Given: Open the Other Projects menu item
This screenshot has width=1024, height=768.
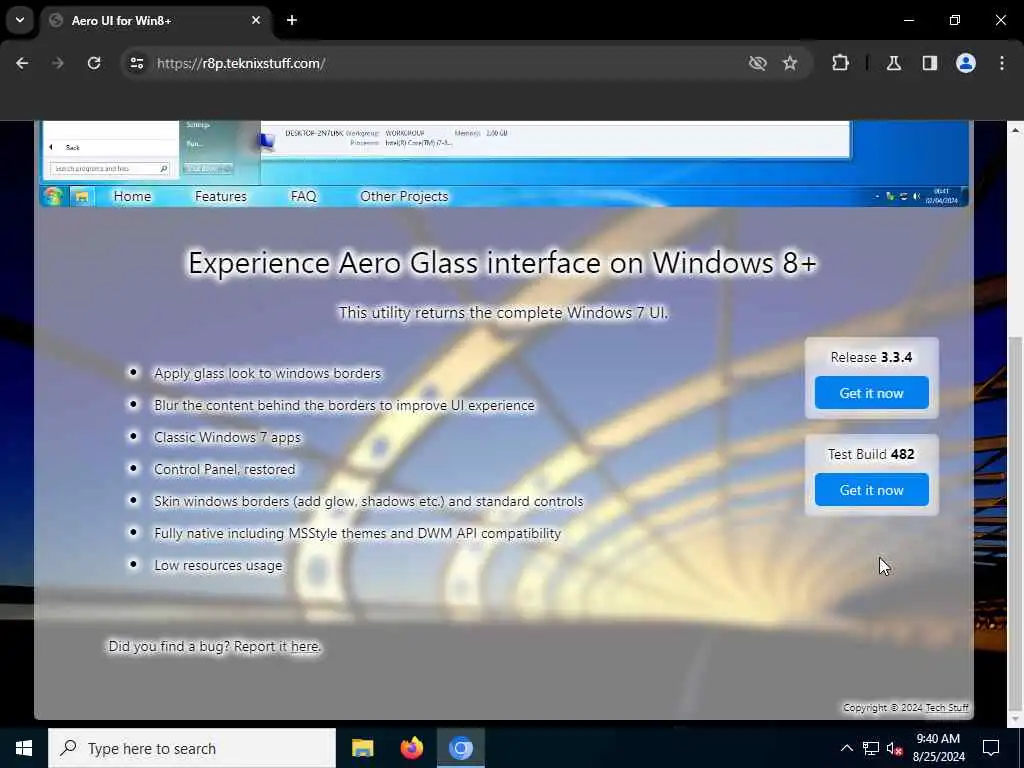Looking at the screenshot, I should click(x=404, y=197).
